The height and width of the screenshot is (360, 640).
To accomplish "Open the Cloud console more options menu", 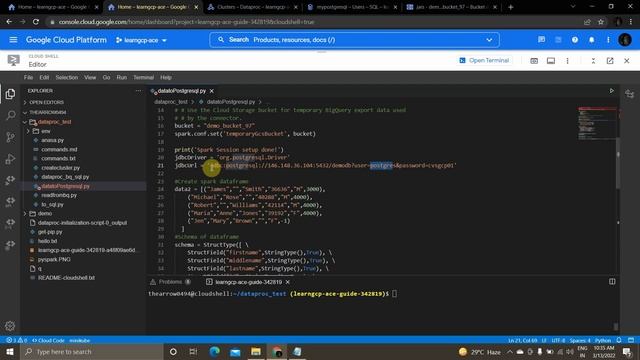I will tap(608, 40).
